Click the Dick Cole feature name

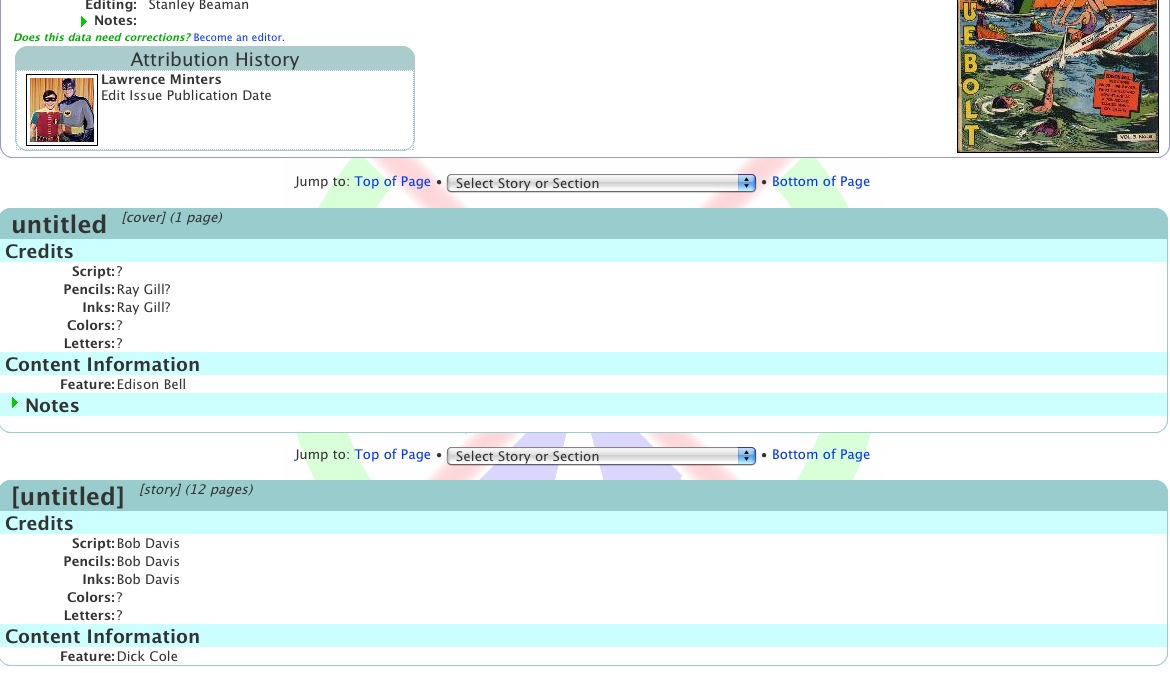[147, 657]
